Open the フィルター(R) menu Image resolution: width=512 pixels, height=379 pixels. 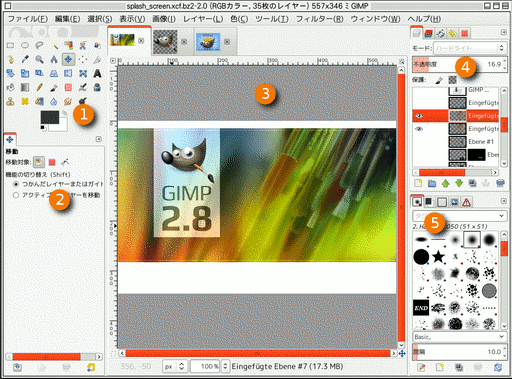pos(319,19)
